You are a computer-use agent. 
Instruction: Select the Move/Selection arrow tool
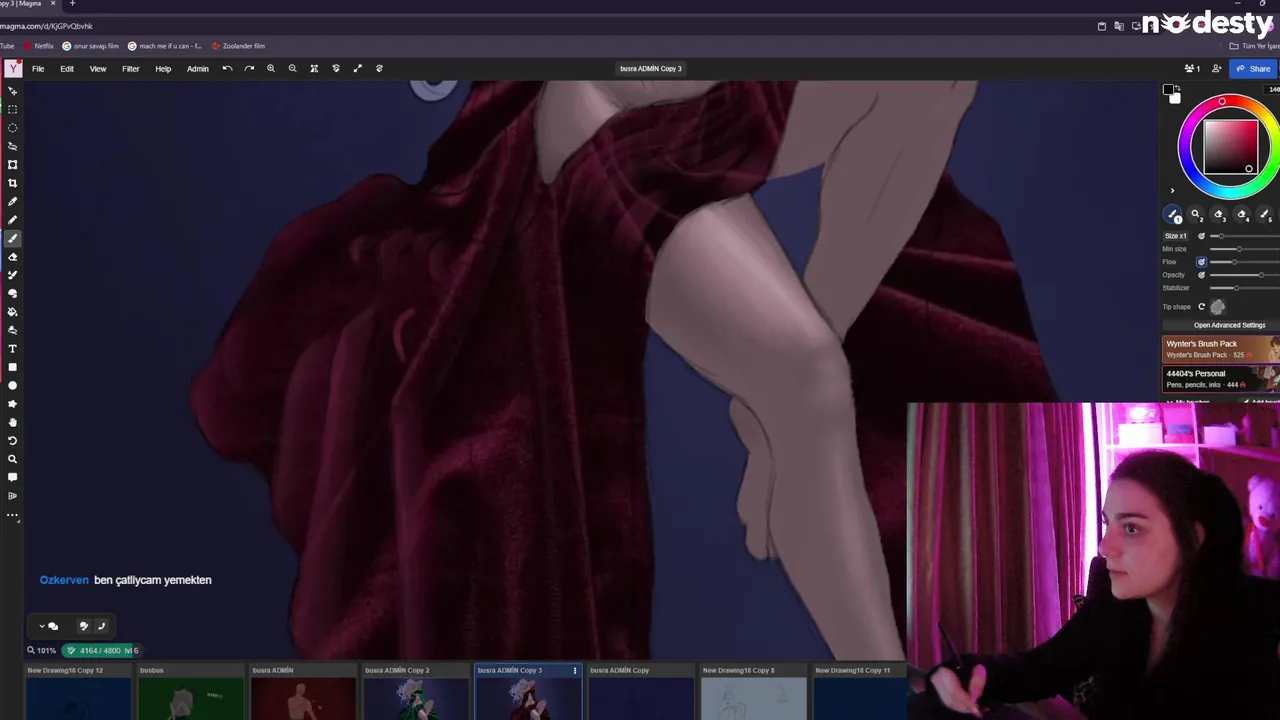coord(12,91)
